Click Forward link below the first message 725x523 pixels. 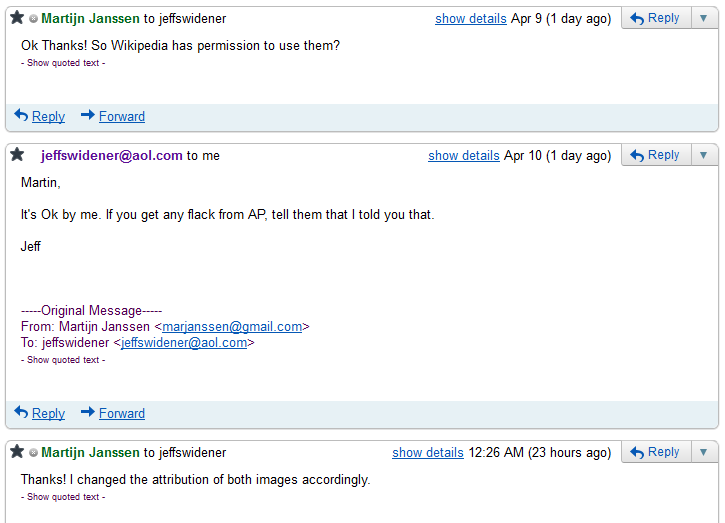[121, 117]
